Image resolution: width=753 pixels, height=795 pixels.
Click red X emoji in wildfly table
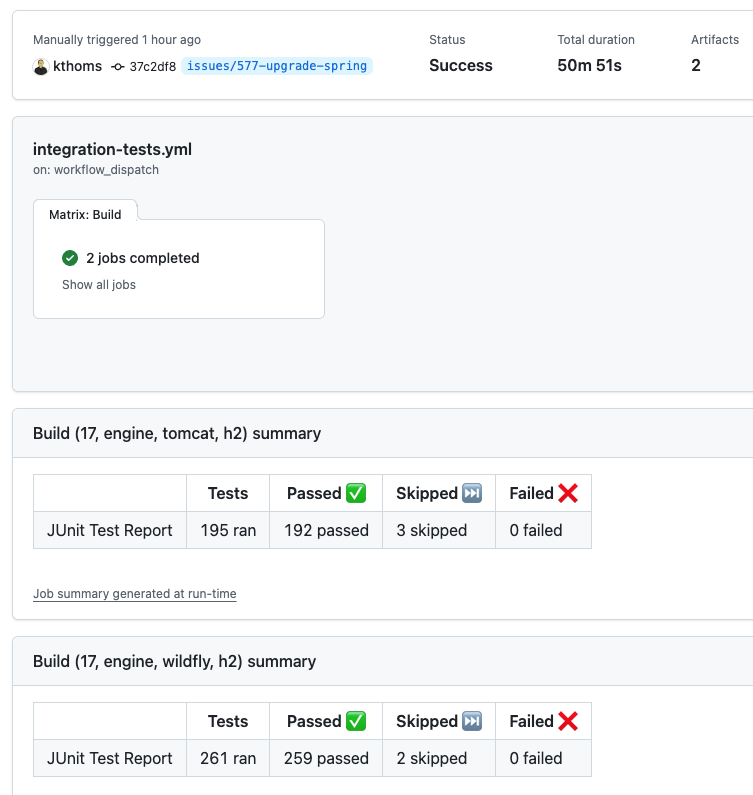[x=568, y=721]
